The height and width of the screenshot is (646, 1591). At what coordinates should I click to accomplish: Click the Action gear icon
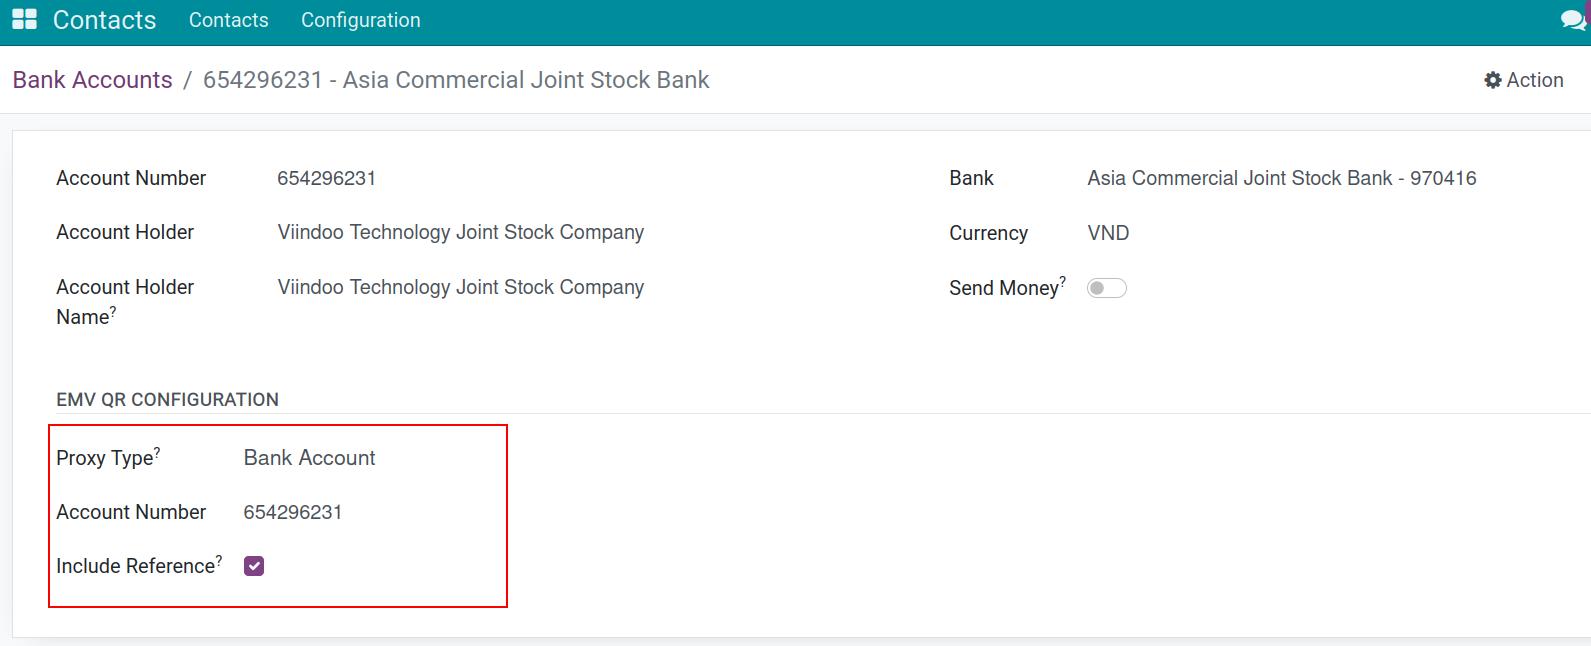pos(1492,81)
